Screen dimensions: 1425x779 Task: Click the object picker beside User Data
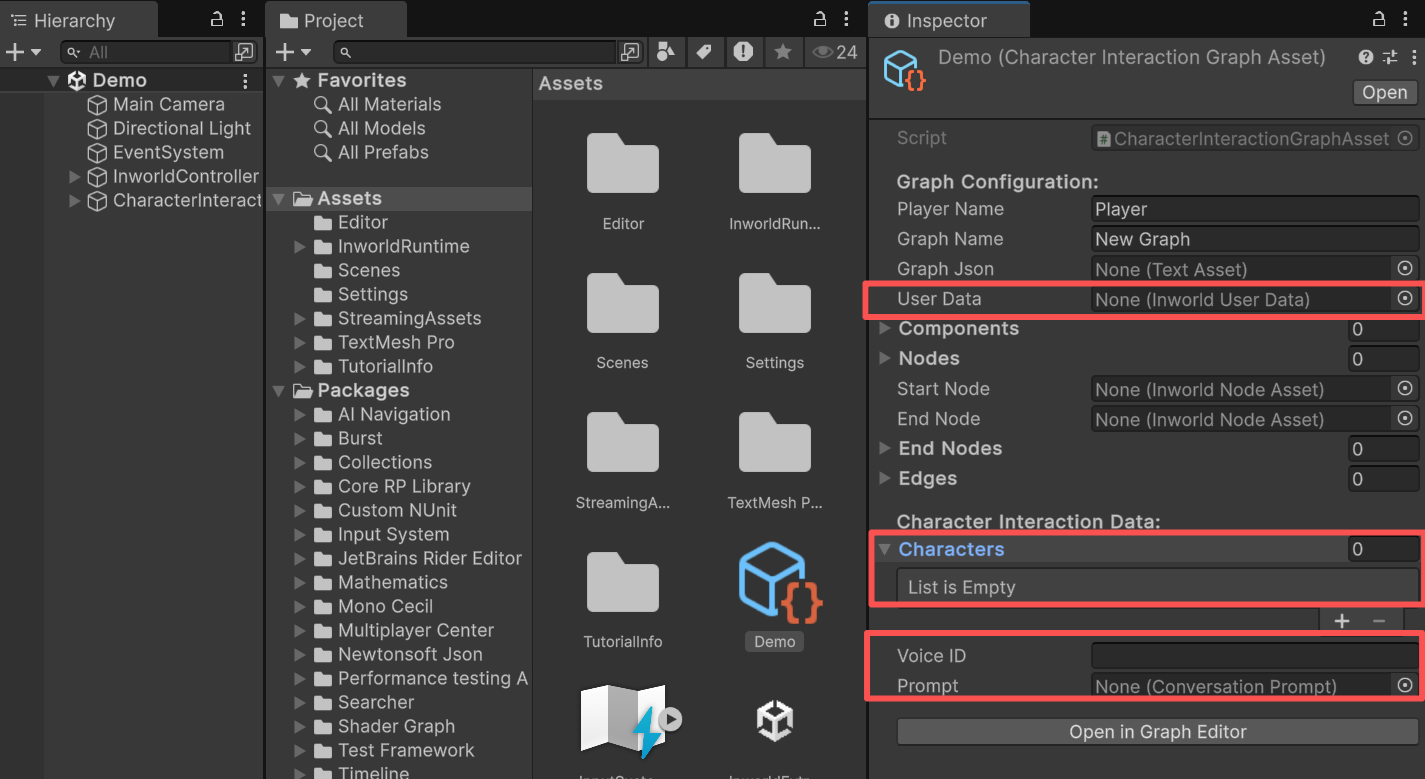click(1405, 298)
